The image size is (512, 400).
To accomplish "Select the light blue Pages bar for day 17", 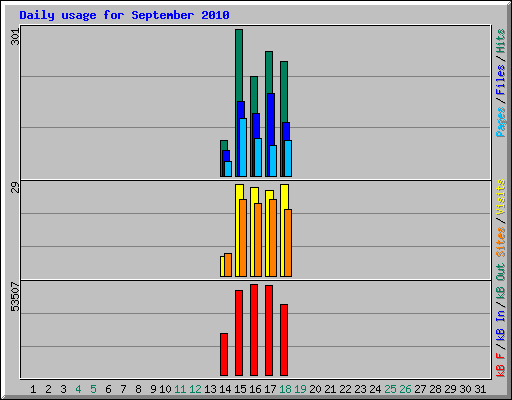I will (273, 161).
